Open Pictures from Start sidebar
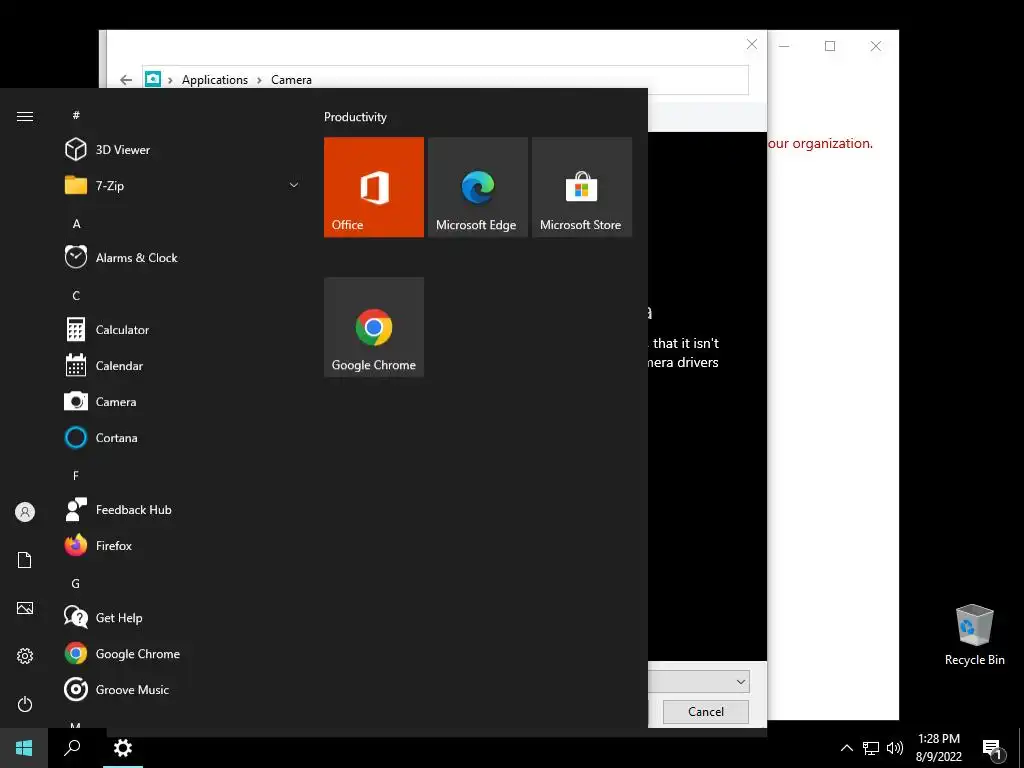Screen dimensions: 1024x768 [x=25, y=608]
